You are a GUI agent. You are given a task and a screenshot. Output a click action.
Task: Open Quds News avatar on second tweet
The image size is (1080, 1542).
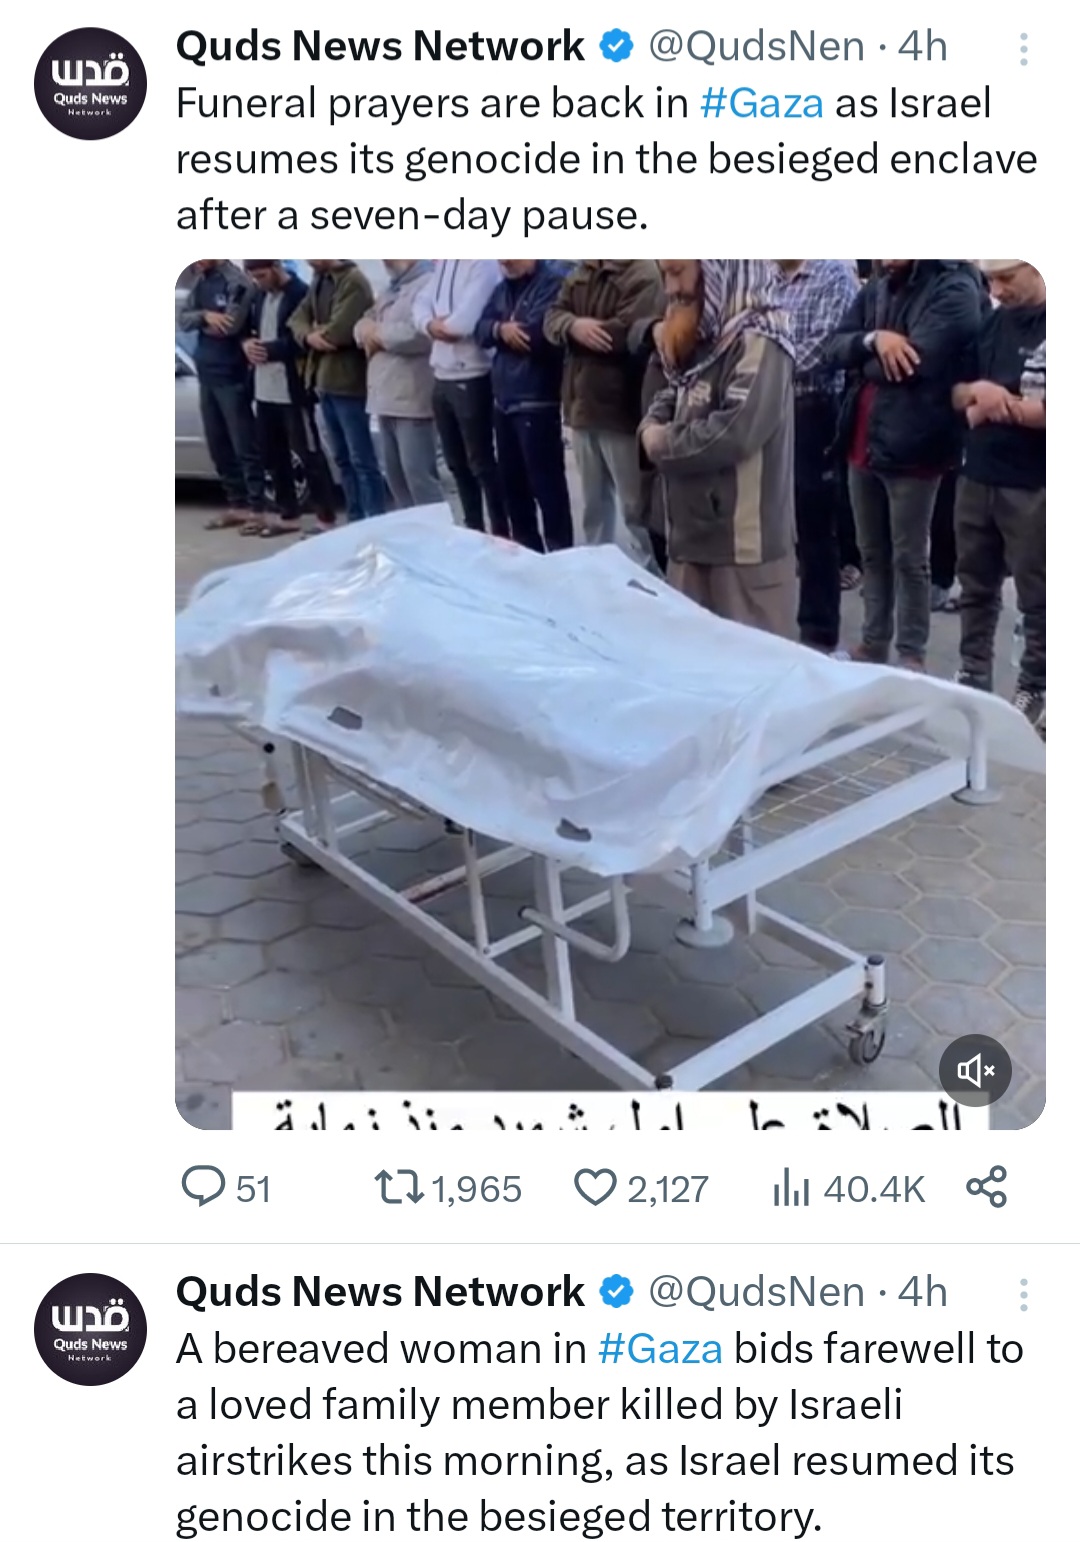coord(90,1329)
